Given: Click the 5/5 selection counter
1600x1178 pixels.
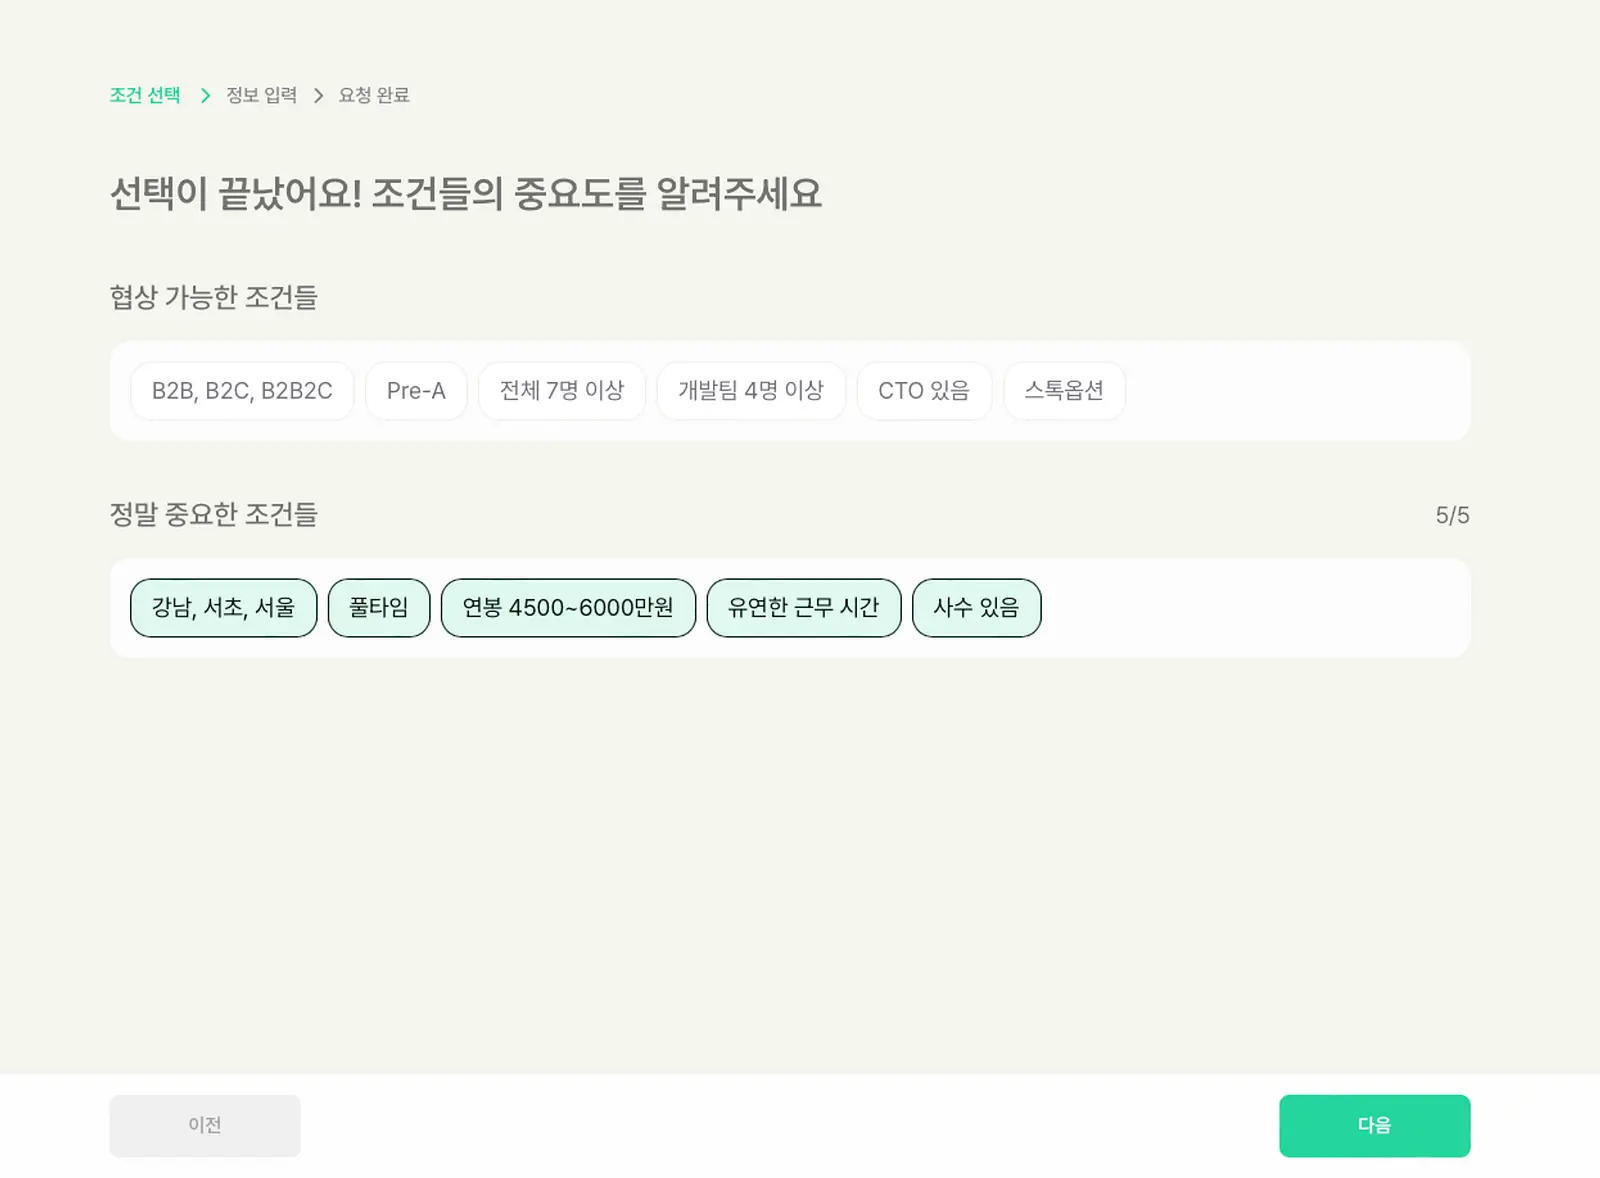Looking at the screenshot, I should pyautogui.click(x=1452, y=515).
